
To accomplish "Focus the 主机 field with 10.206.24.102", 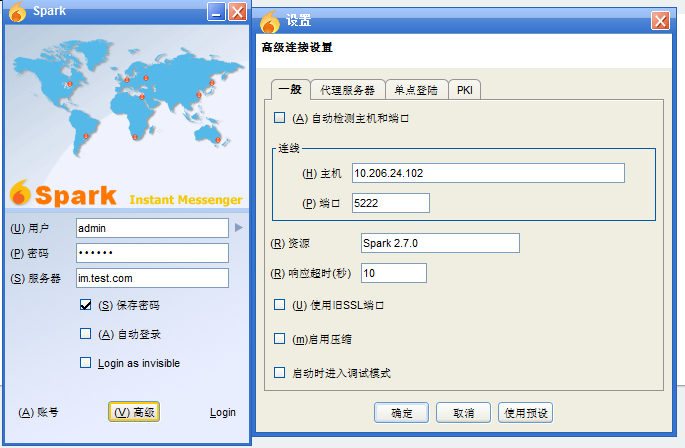I will tap(488, 173).
